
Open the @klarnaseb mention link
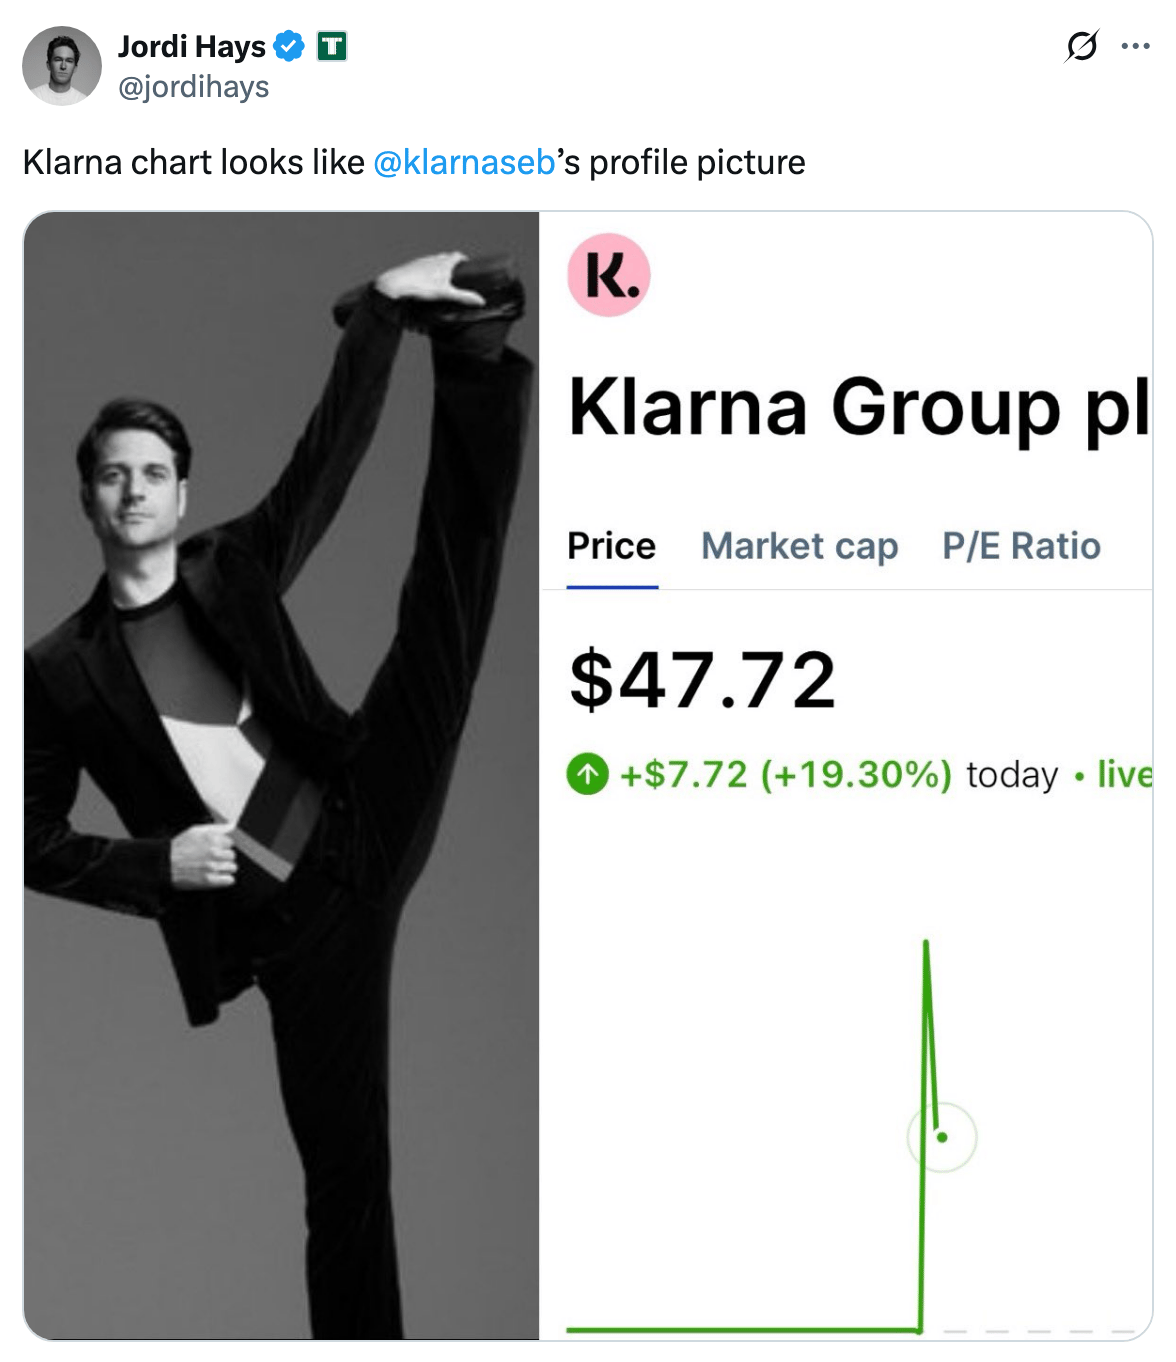tap(464, 162)
